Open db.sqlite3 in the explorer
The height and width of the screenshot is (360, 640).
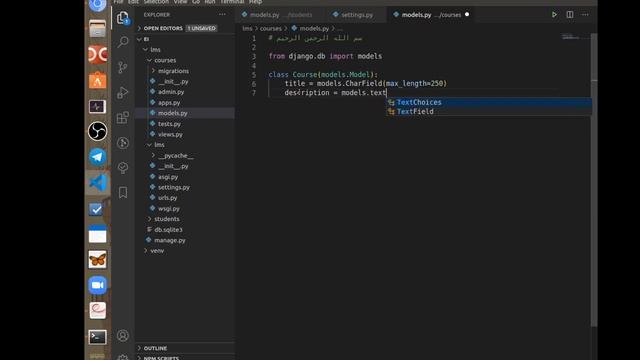pyautogui.click(x=168, y=229)
